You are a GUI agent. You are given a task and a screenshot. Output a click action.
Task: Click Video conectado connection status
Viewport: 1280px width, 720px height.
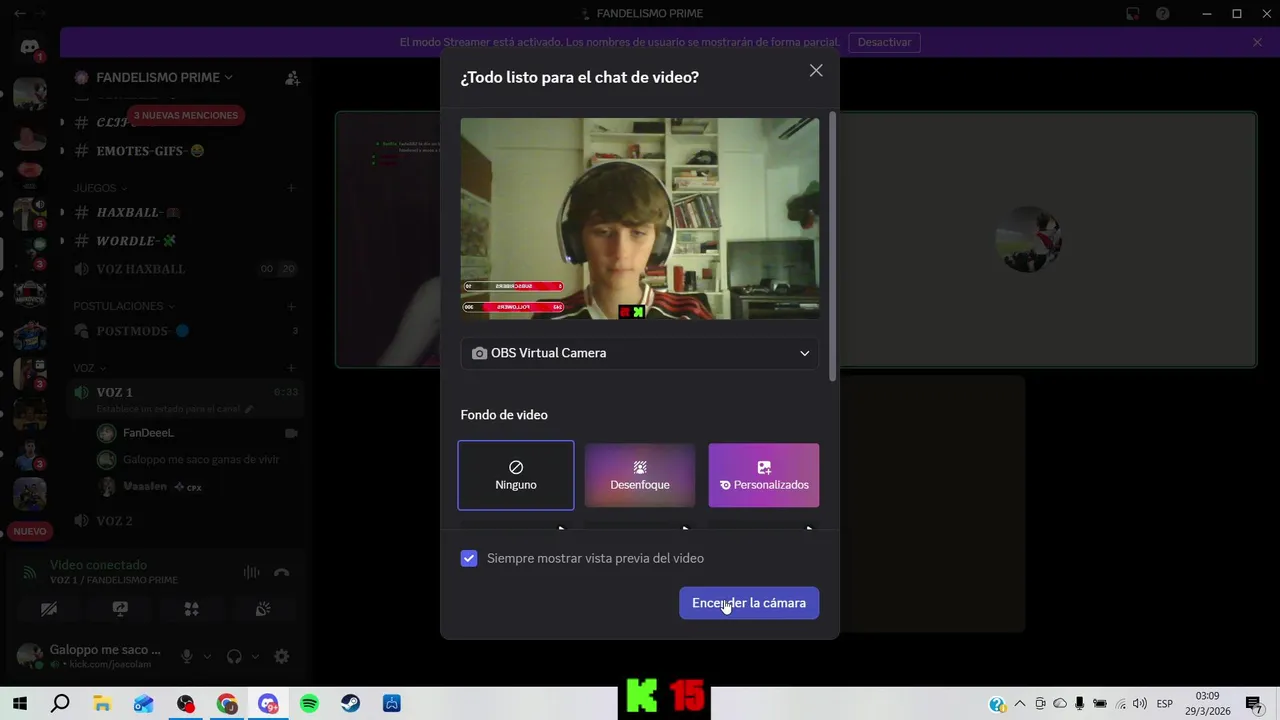(98, 565)
